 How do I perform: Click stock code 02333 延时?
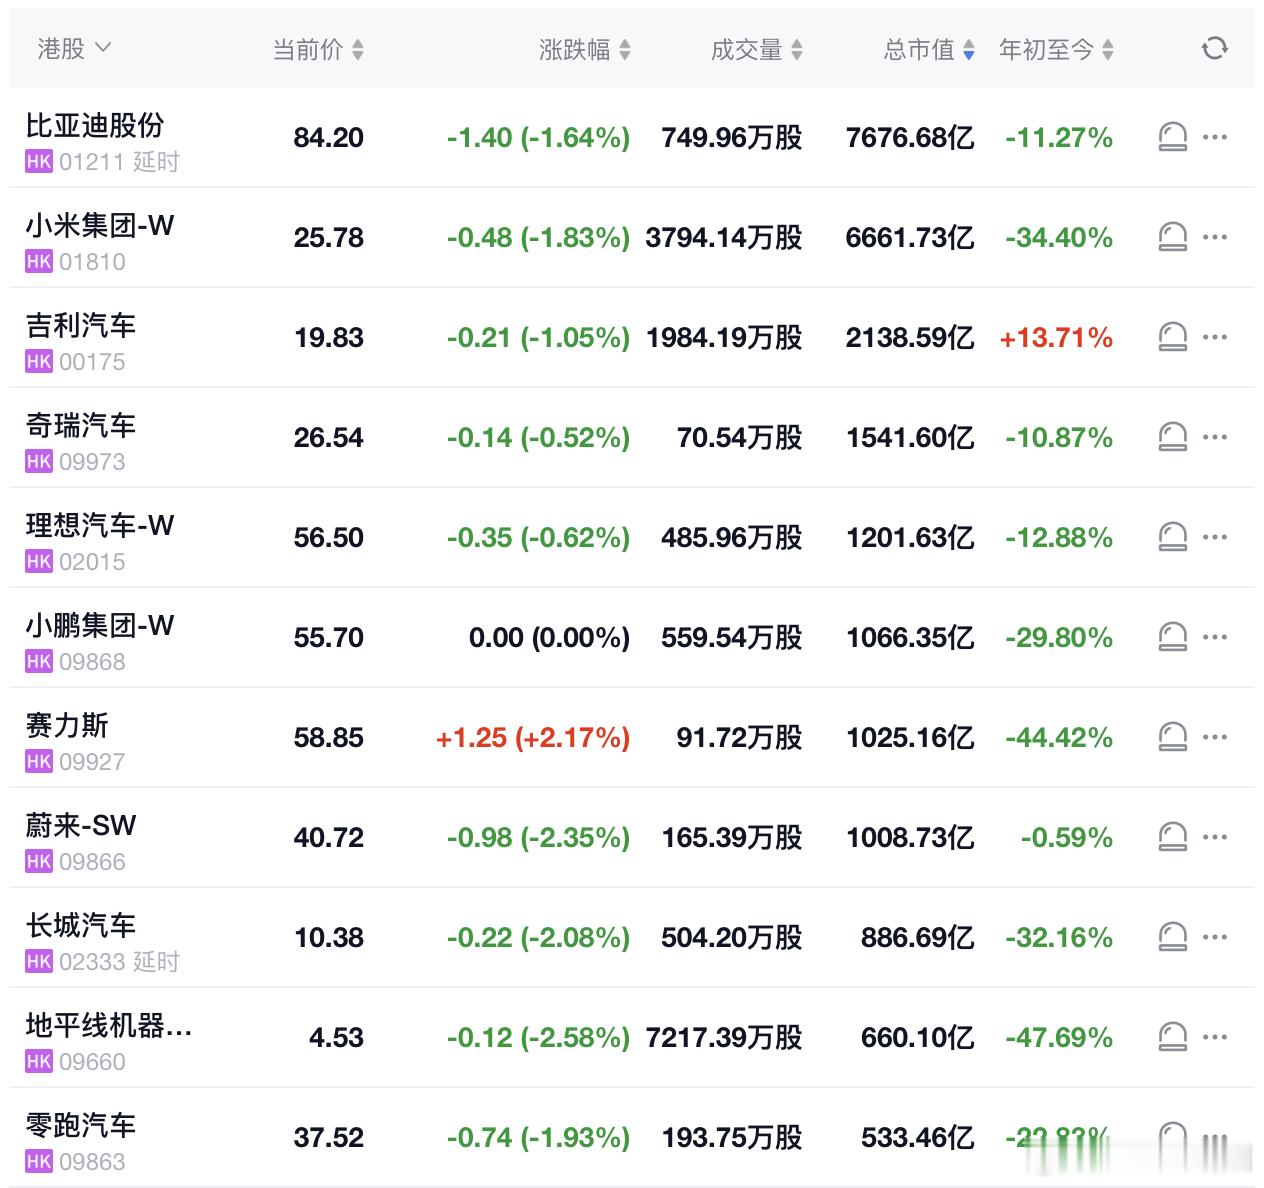(x=119, y=962)
